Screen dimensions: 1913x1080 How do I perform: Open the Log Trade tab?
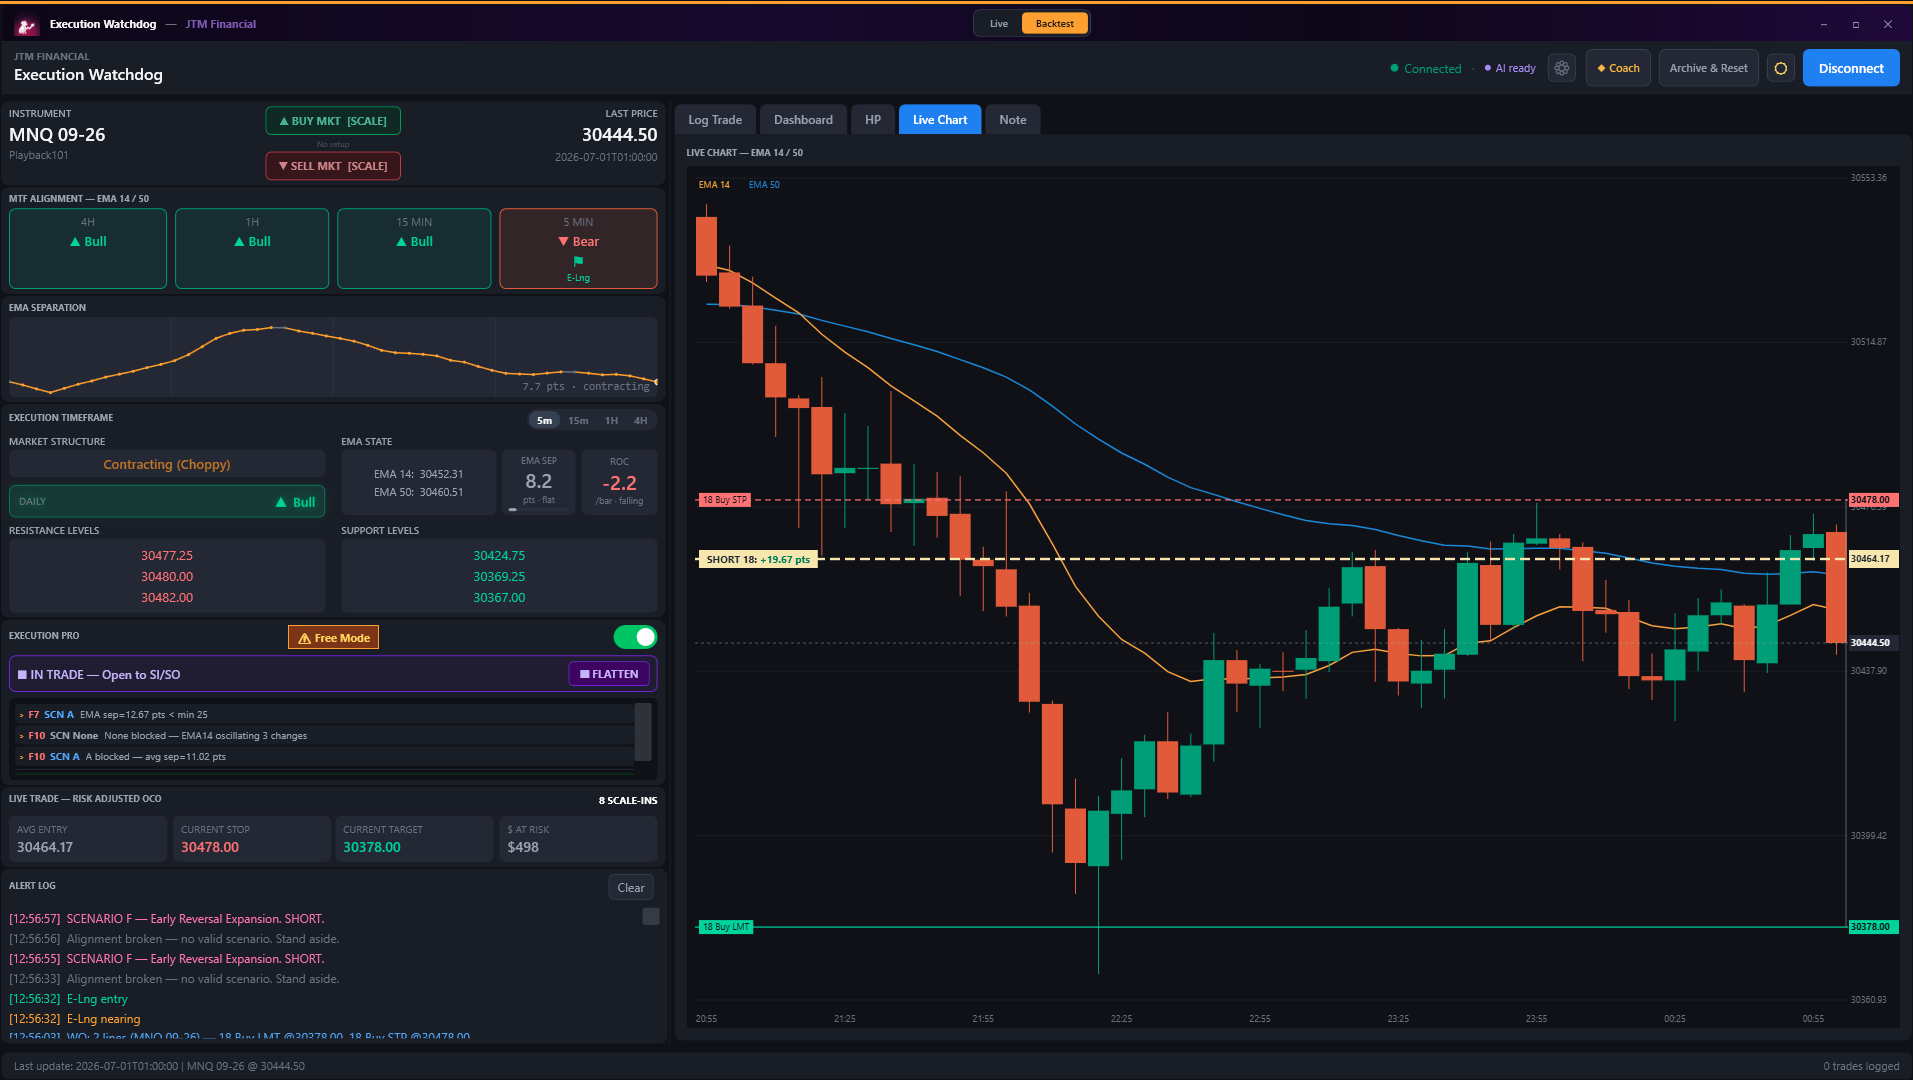[x=715, y=120]
